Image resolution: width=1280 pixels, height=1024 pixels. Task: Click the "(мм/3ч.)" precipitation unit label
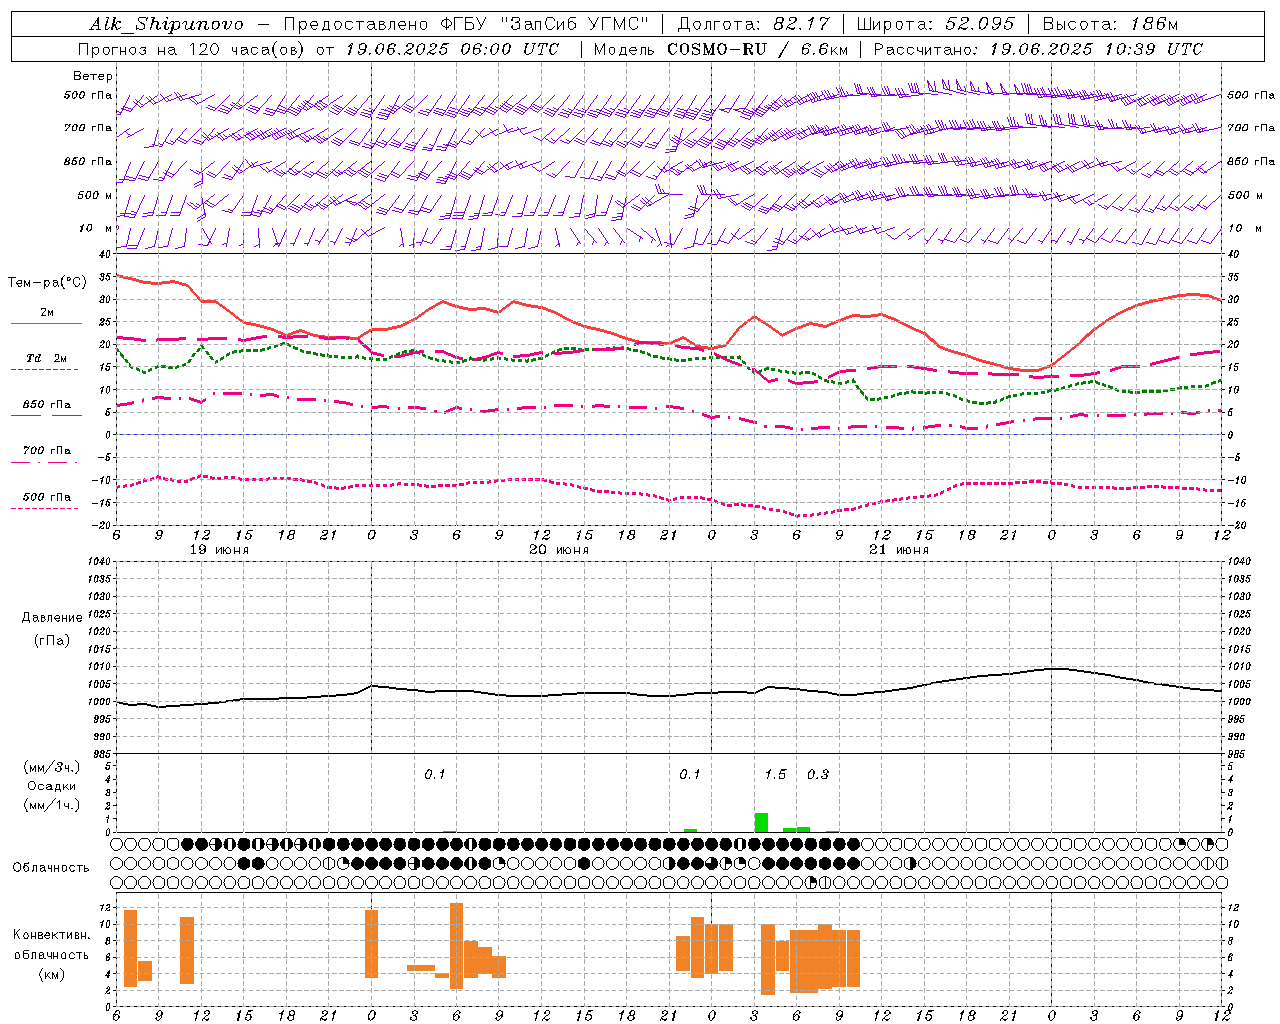click(x=51, y=767)
